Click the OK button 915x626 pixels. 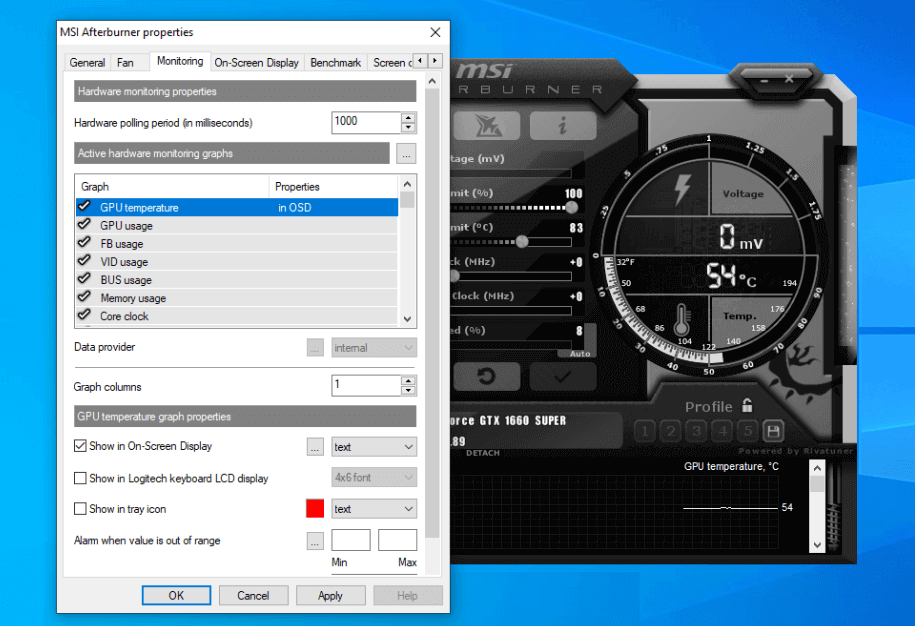coord(176,595)
